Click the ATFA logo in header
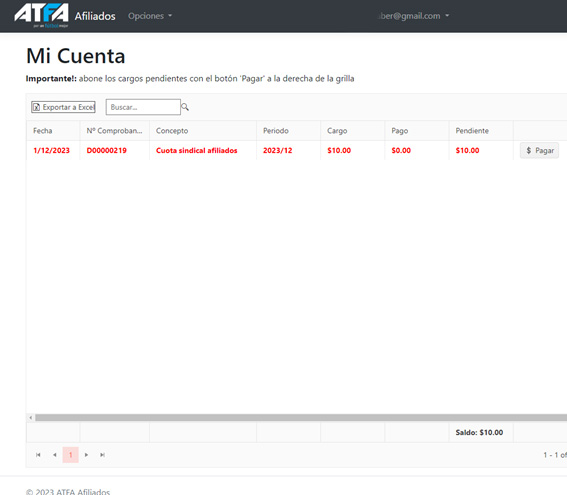567x495 pixels. [x=41, y=15]
